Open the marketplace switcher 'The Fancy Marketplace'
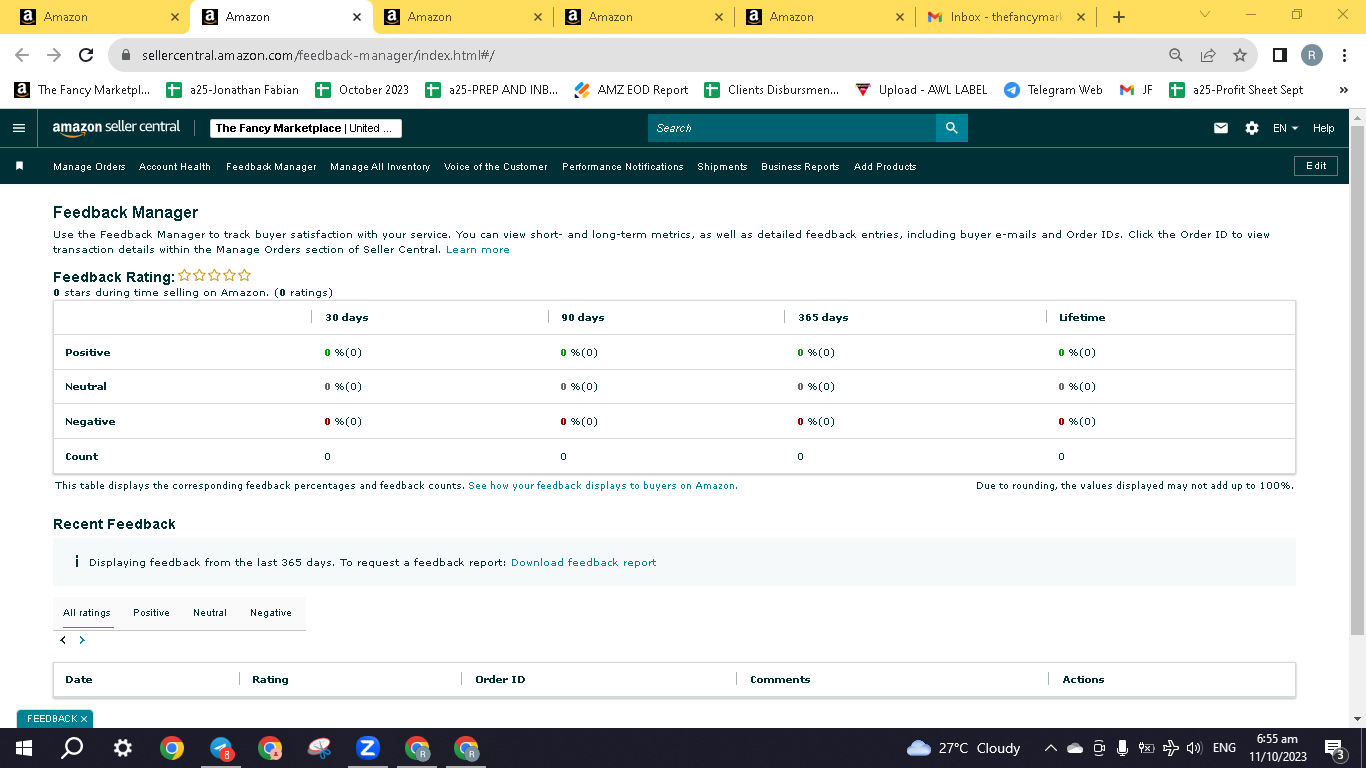1366x768 pixels. tap(307, 128)
